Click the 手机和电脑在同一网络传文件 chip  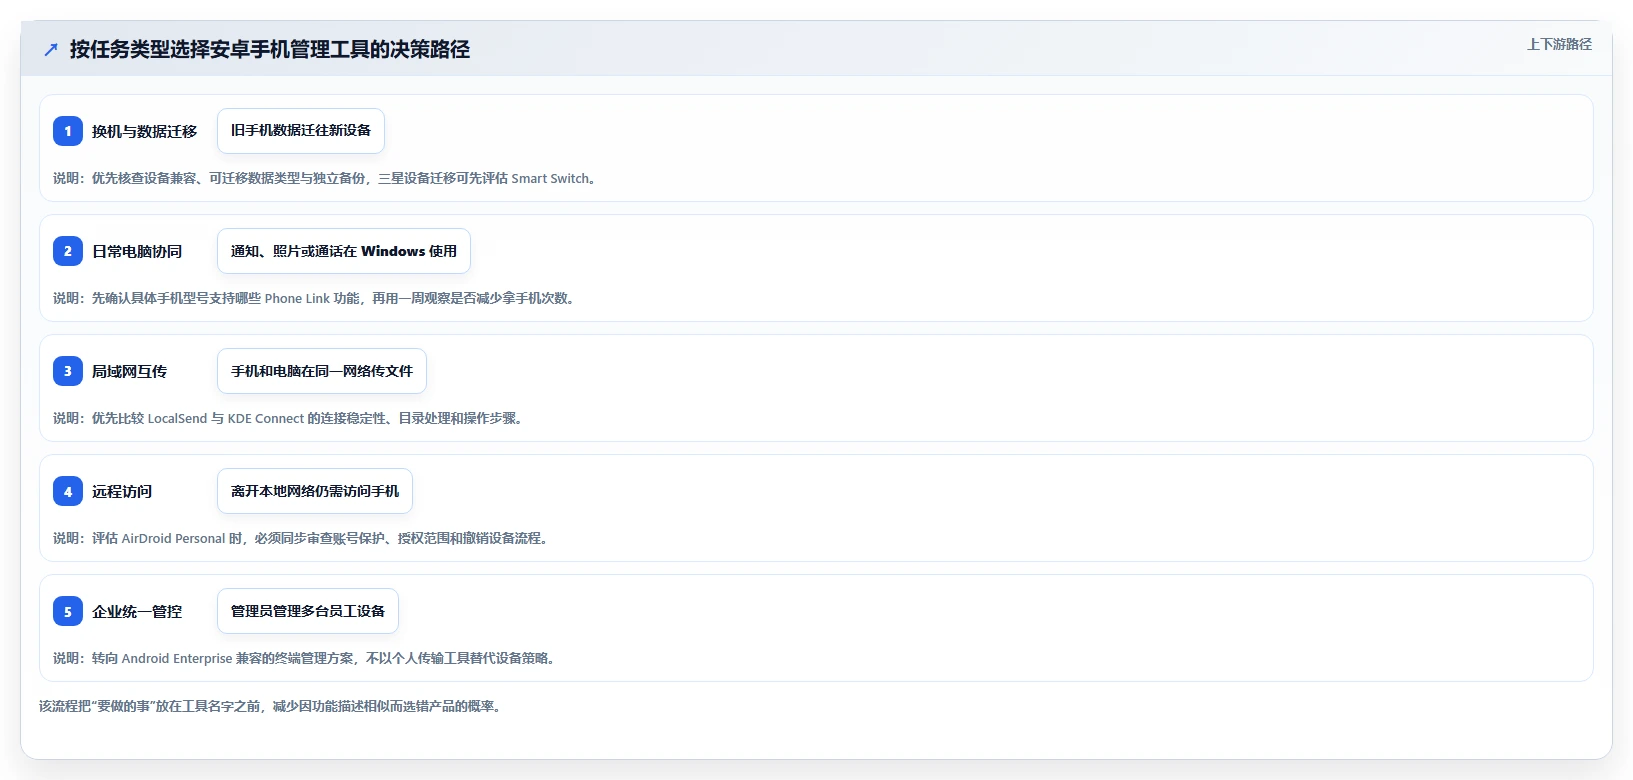point(322,371)
